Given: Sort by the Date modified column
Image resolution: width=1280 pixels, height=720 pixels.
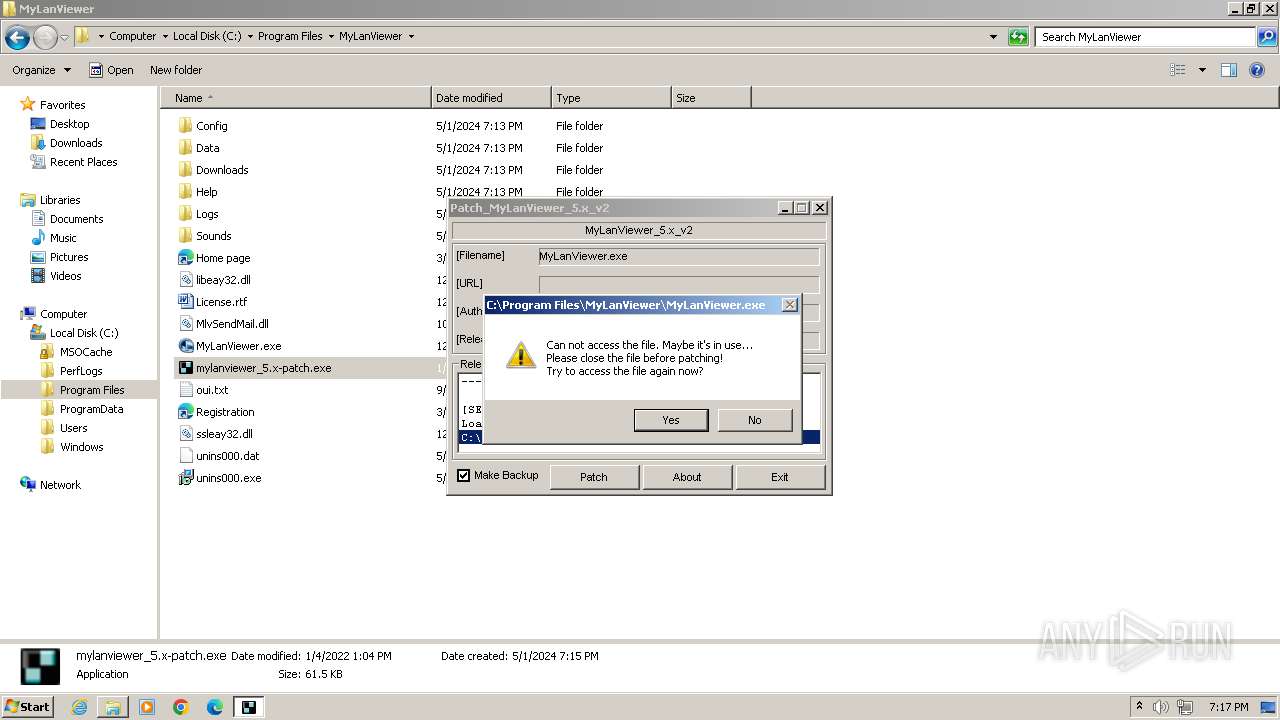Looking at the screenshot, I should click(491, 98).
